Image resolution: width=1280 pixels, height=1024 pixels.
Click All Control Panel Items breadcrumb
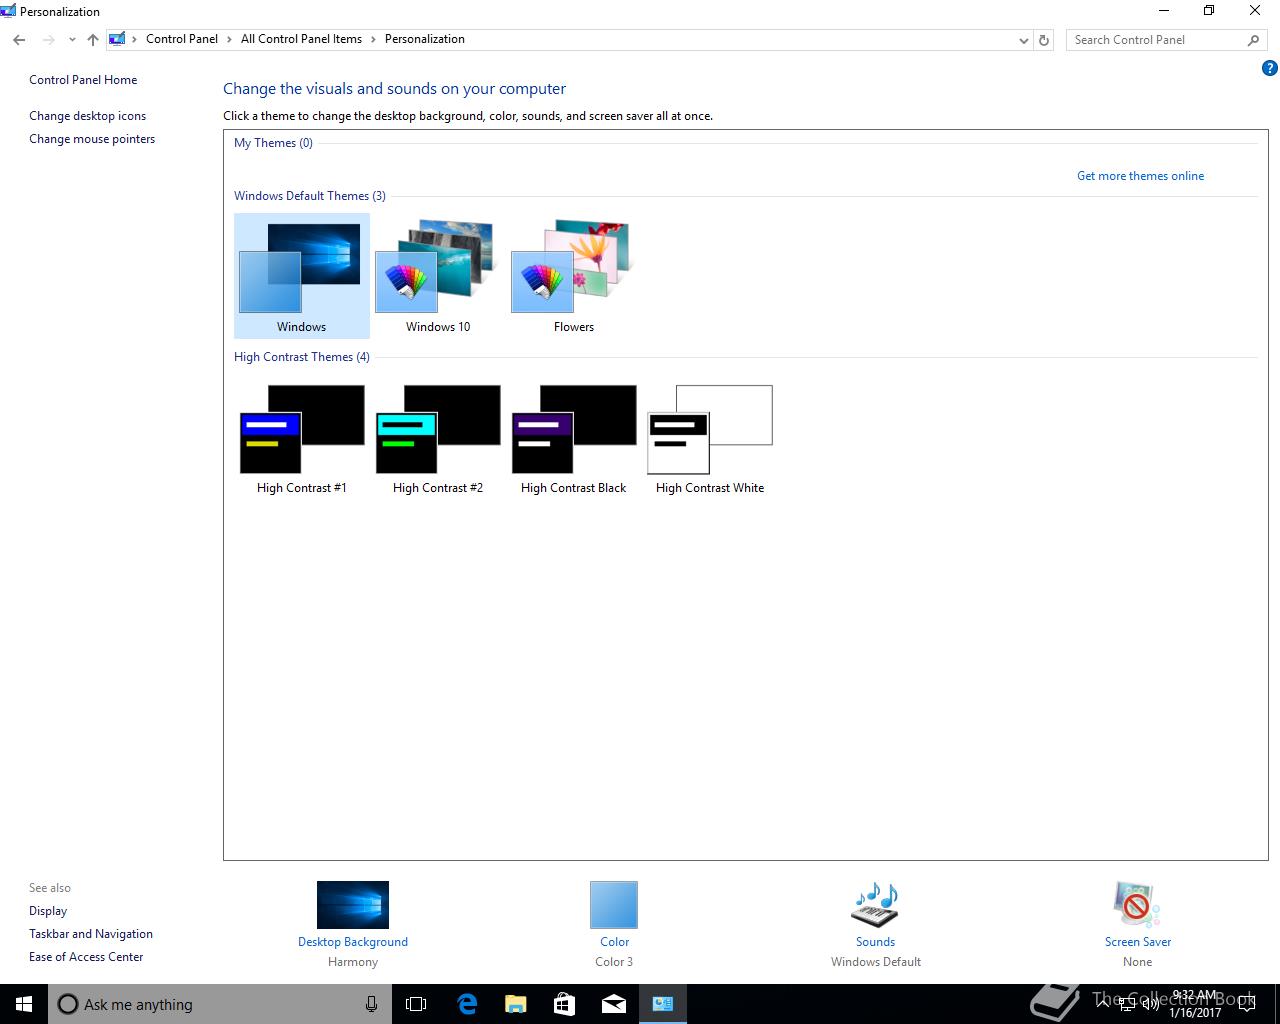click(301, 39)
